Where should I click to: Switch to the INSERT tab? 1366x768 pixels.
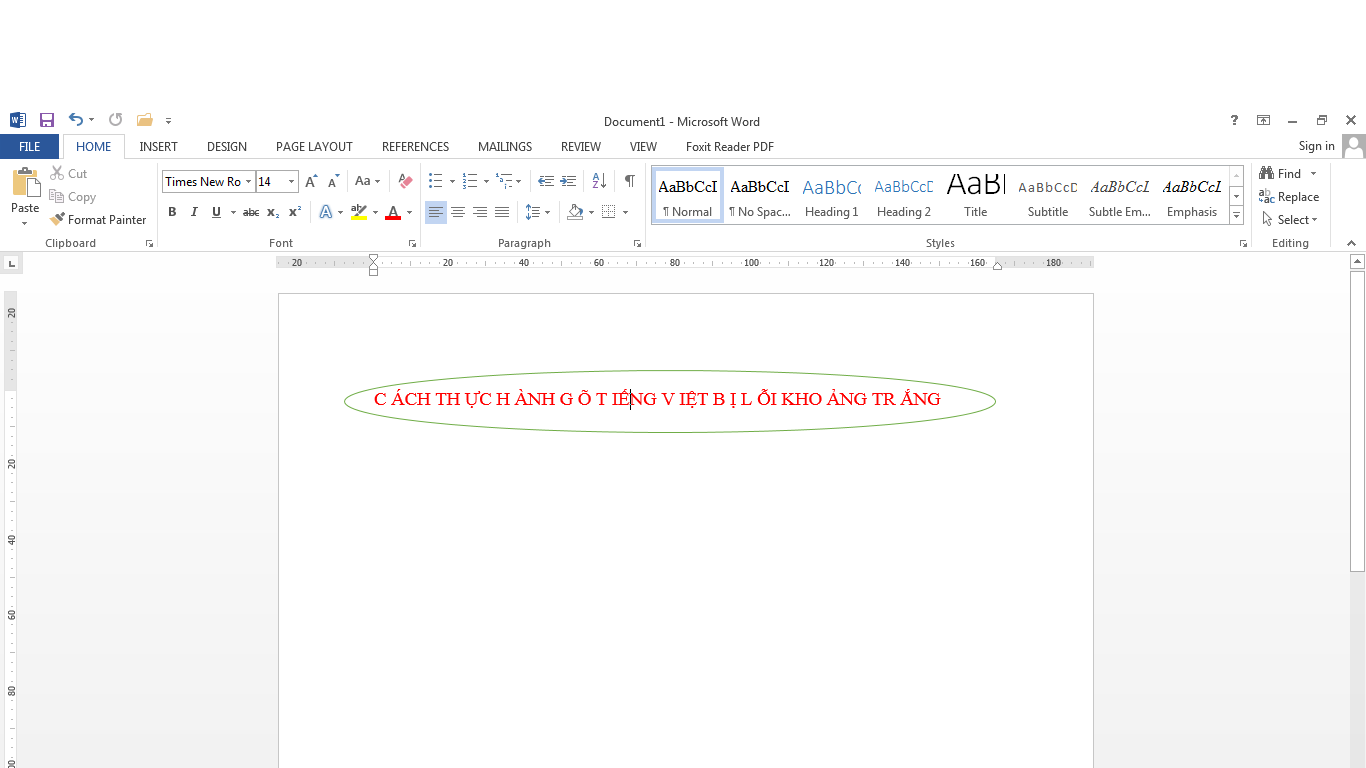click(158, 147)
